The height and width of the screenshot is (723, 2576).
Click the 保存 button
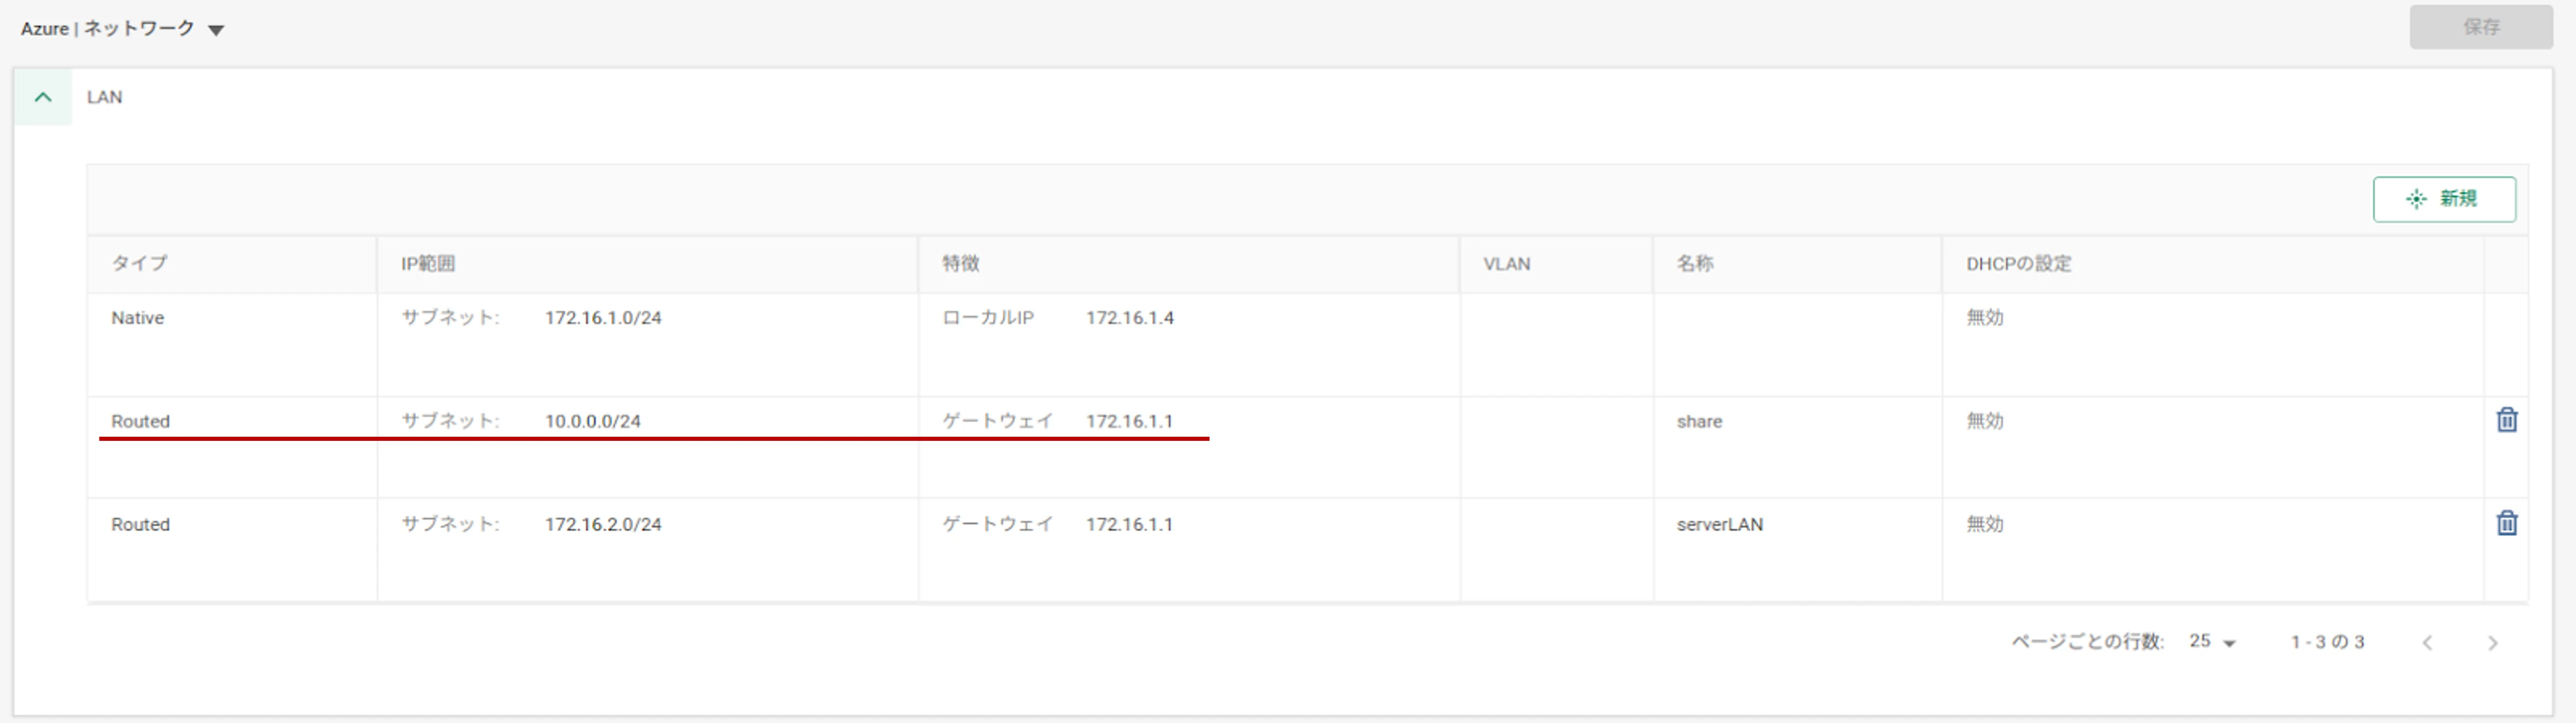[2480, 27]
